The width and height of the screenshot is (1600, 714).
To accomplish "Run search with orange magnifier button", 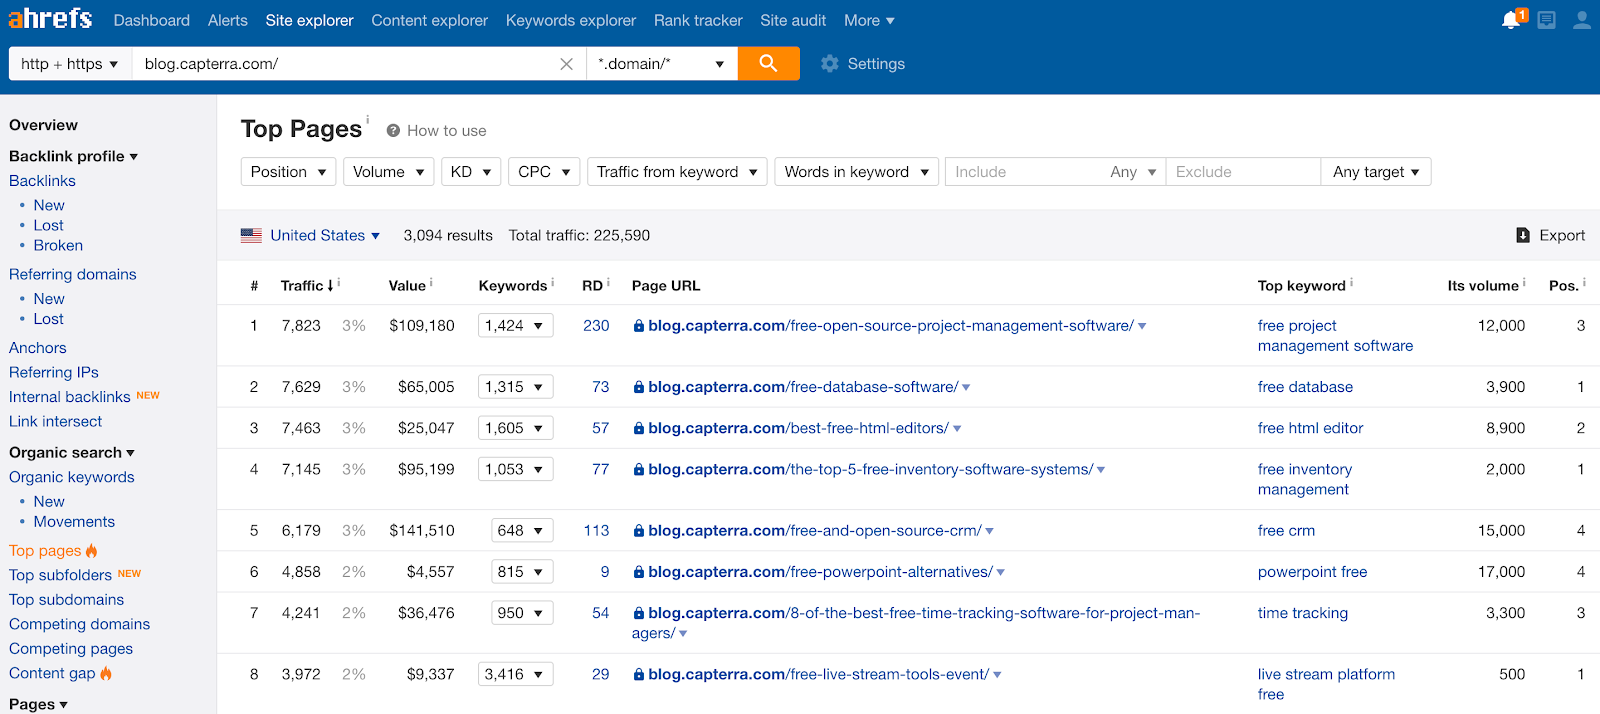I will point(768,63).
